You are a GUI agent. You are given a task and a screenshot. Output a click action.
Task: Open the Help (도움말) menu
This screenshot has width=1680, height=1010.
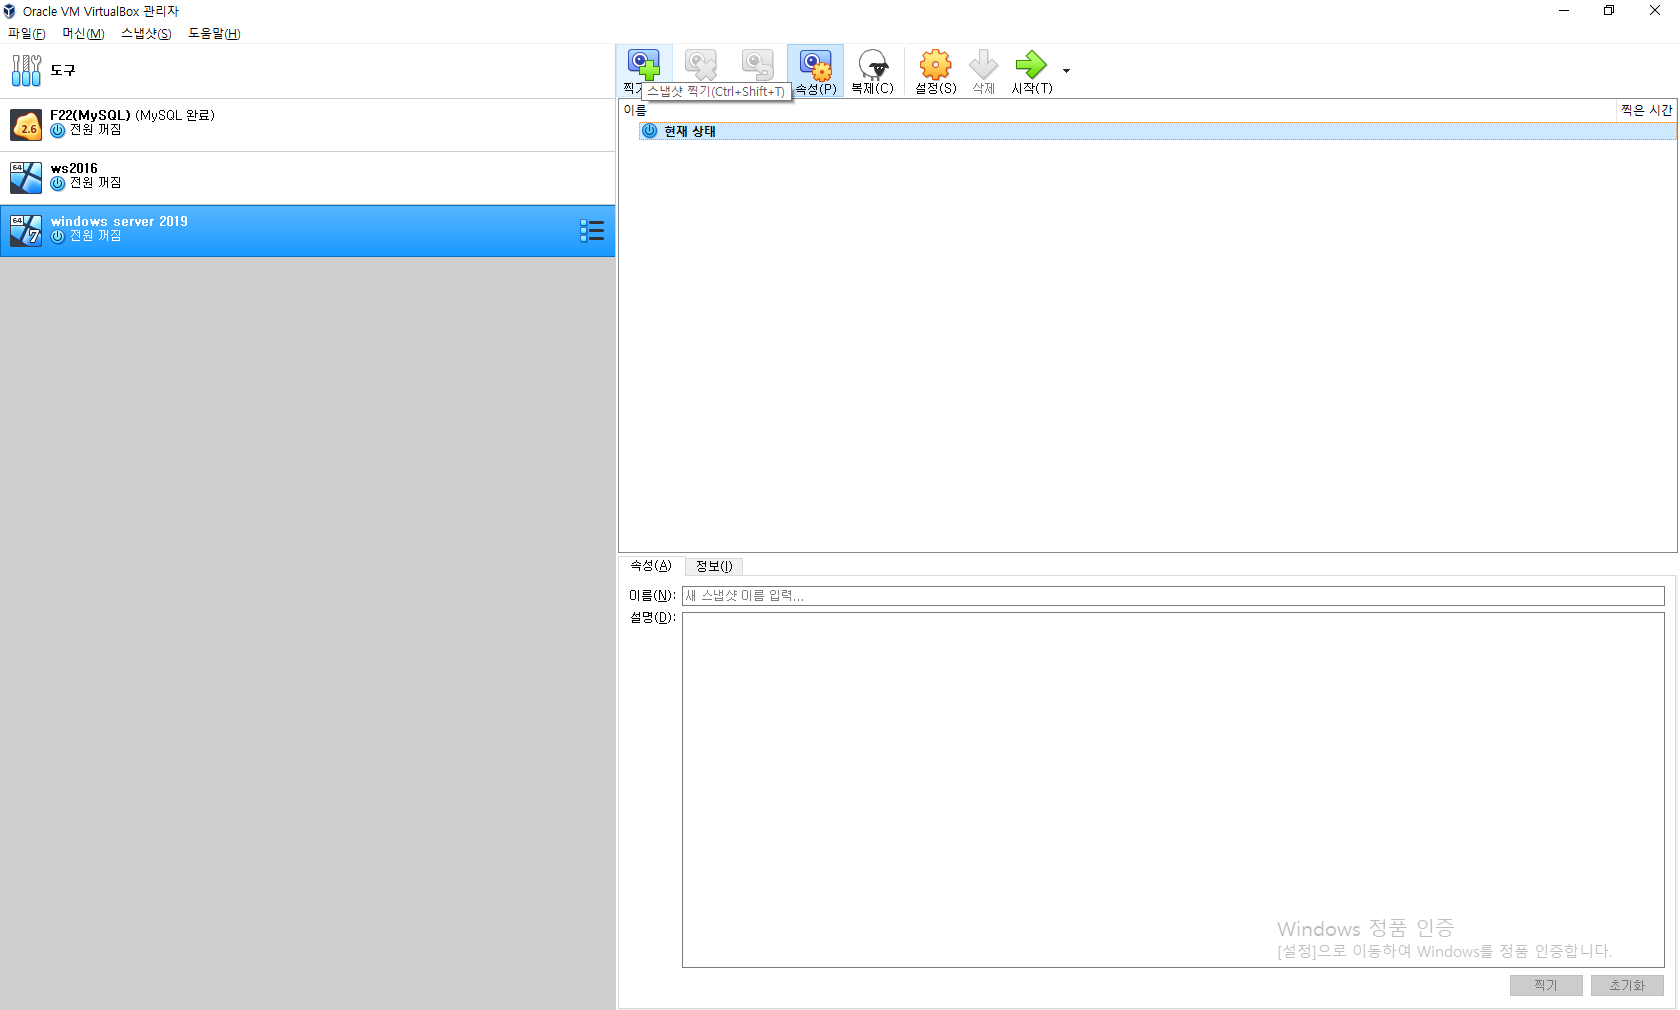[214, 33]
